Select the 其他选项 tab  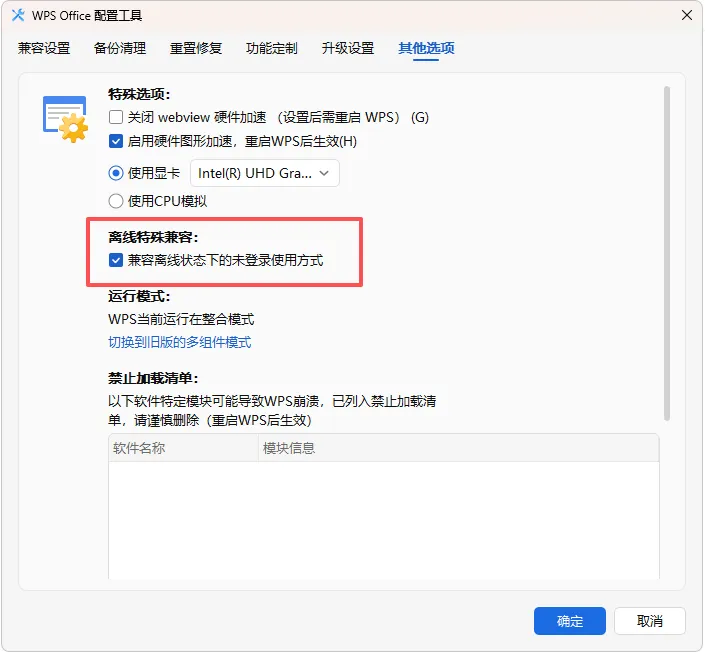(426, 48)
